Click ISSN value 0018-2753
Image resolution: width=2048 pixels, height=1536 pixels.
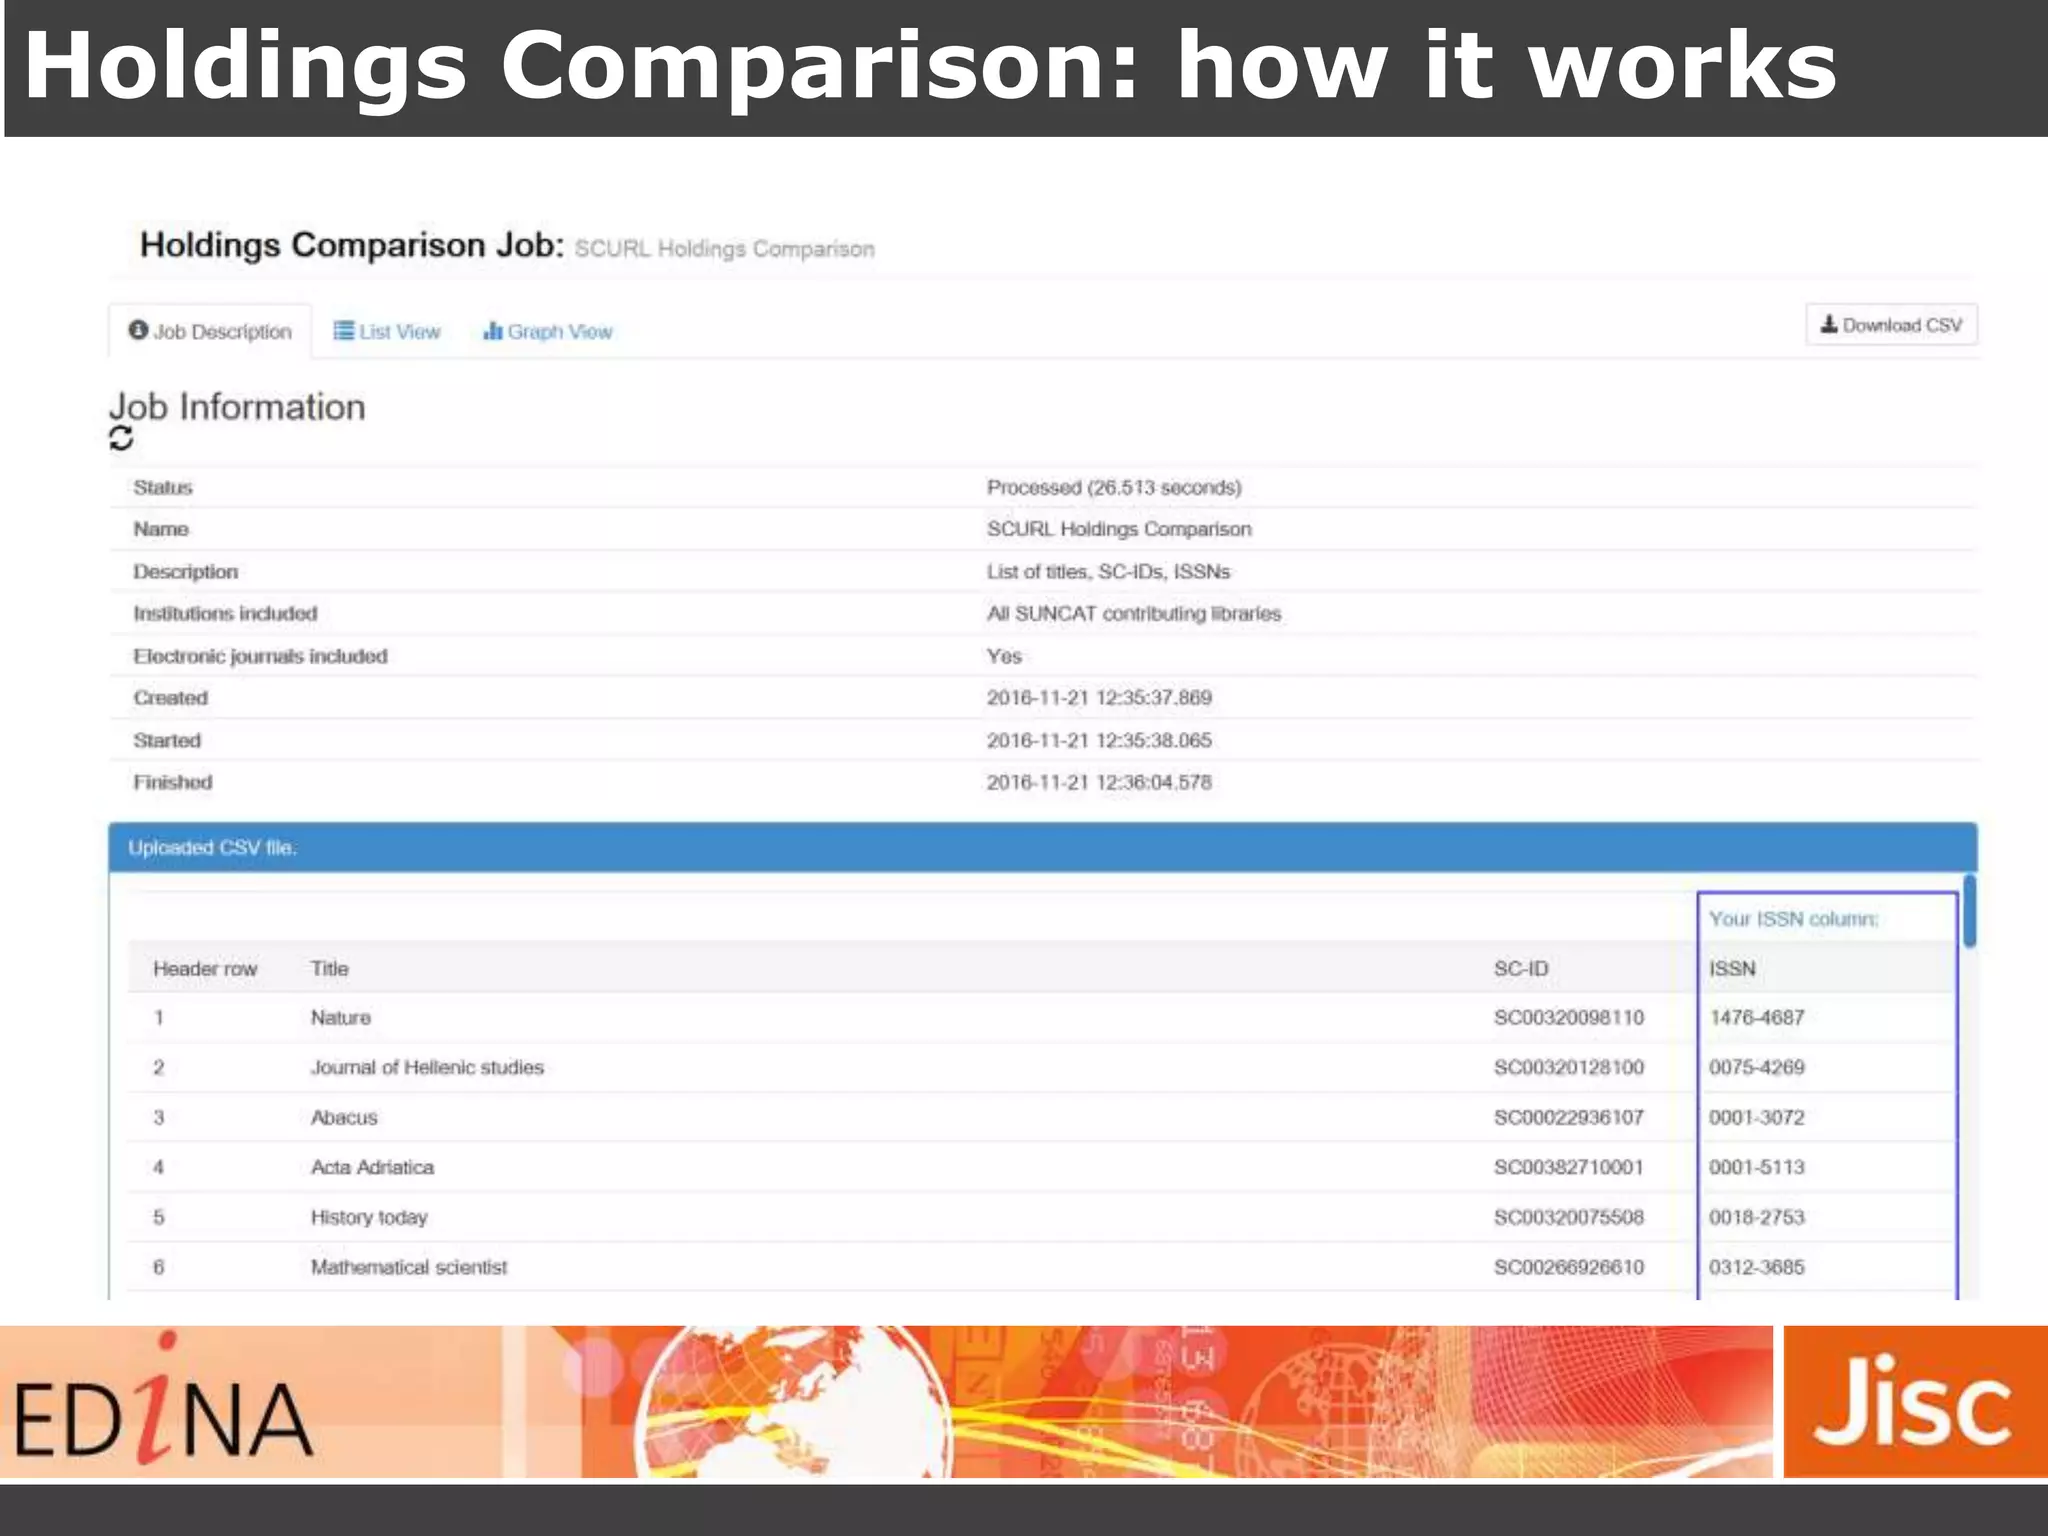click(1757, 1217)
